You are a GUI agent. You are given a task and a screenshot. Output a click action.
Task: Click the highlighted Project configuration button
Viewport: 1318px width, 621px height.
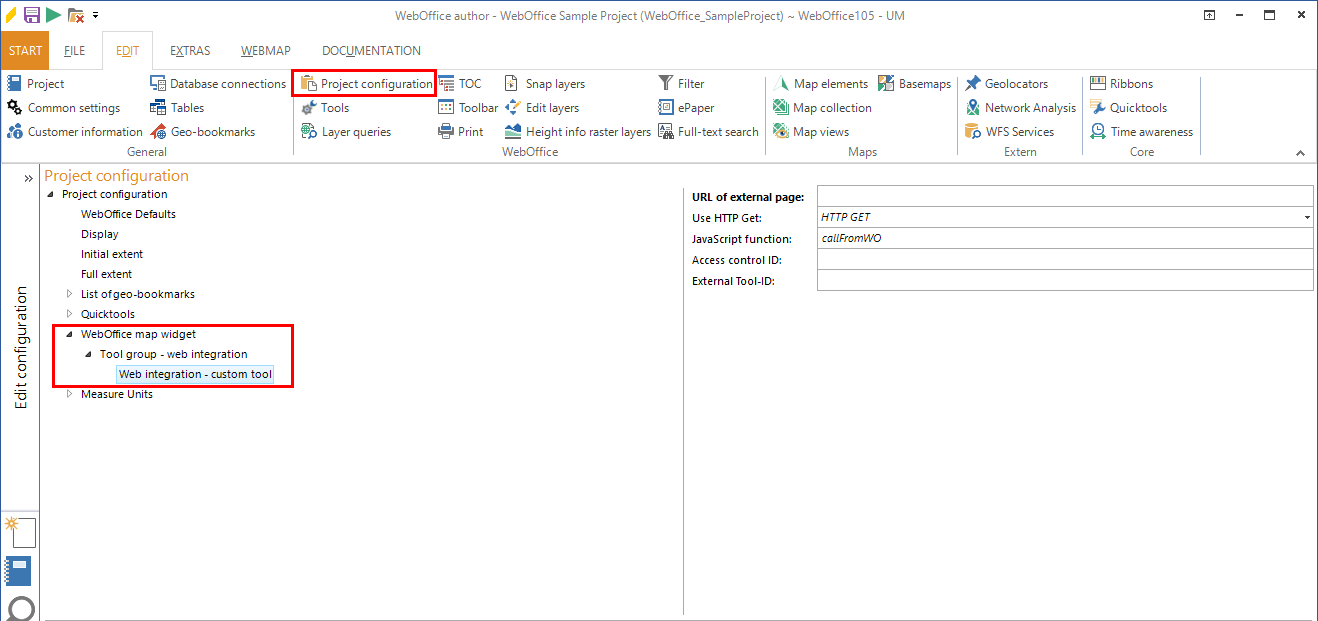364,83
